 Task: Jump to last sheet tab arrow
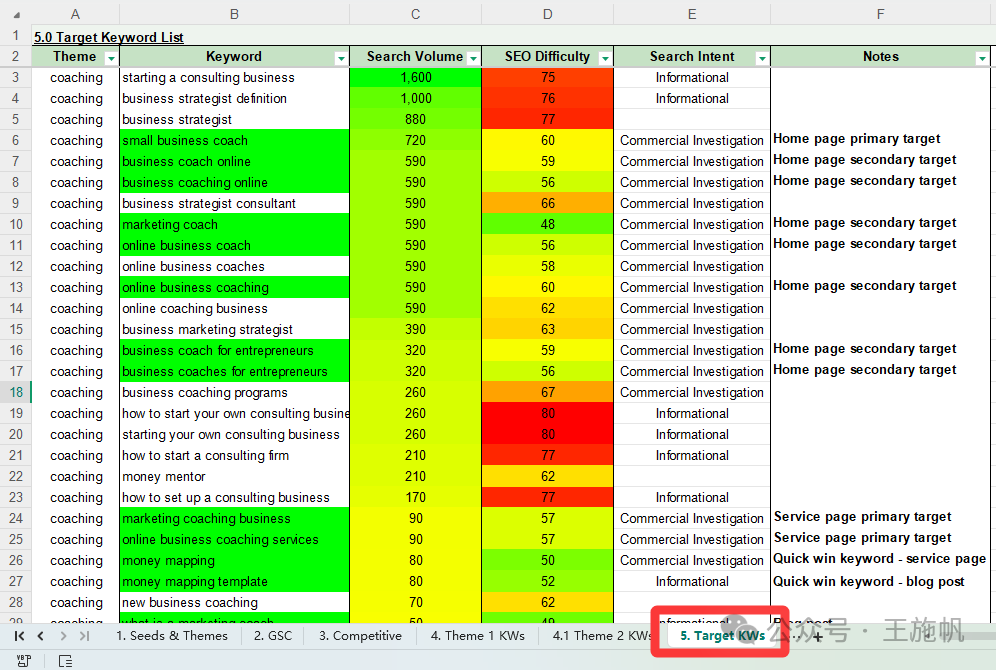pyautogui.click(x=84, y=636)
